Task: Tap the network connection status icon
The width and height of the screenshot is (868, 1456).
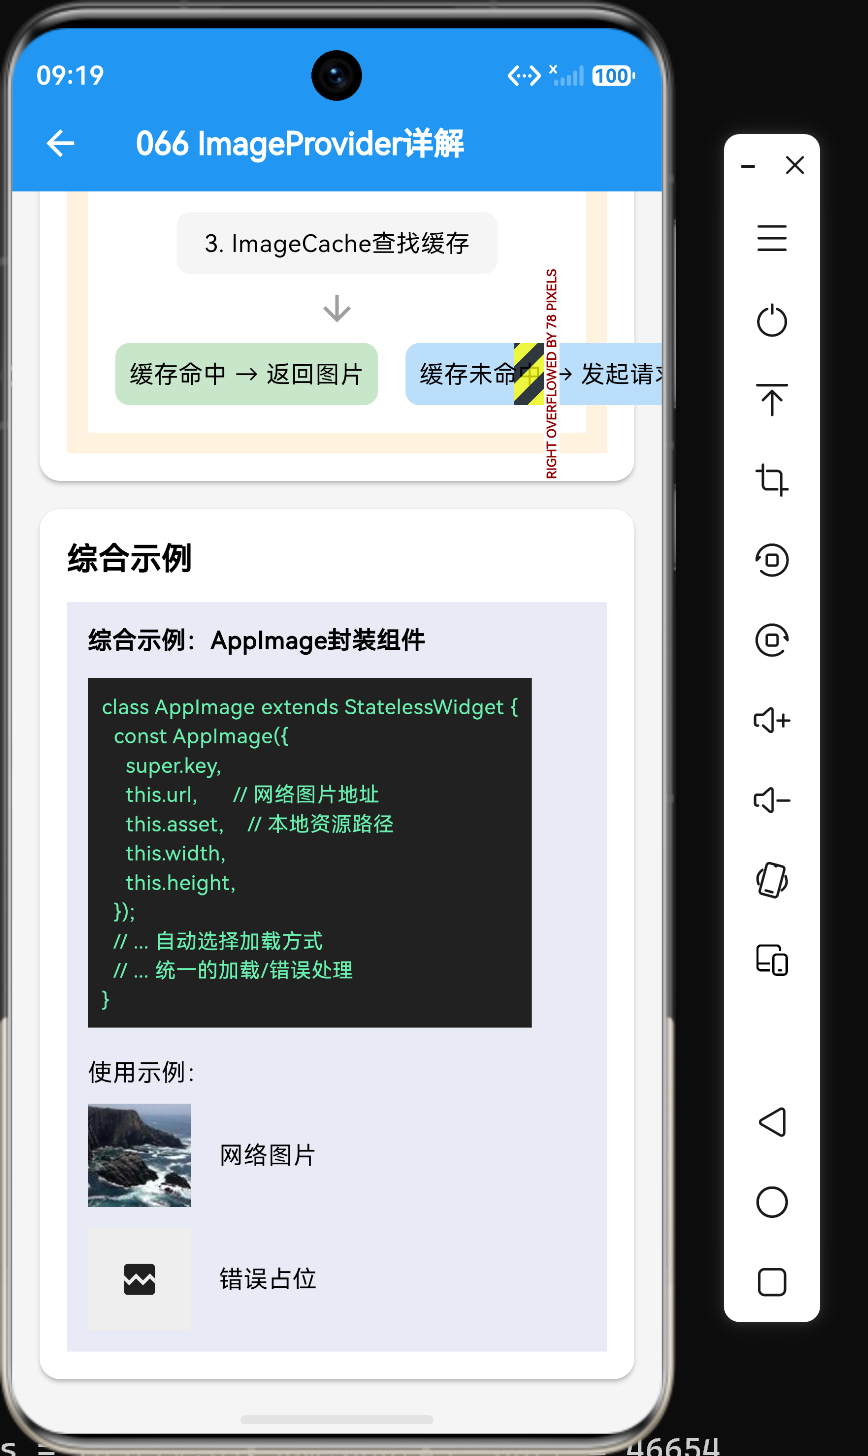Action: (524, 75)
